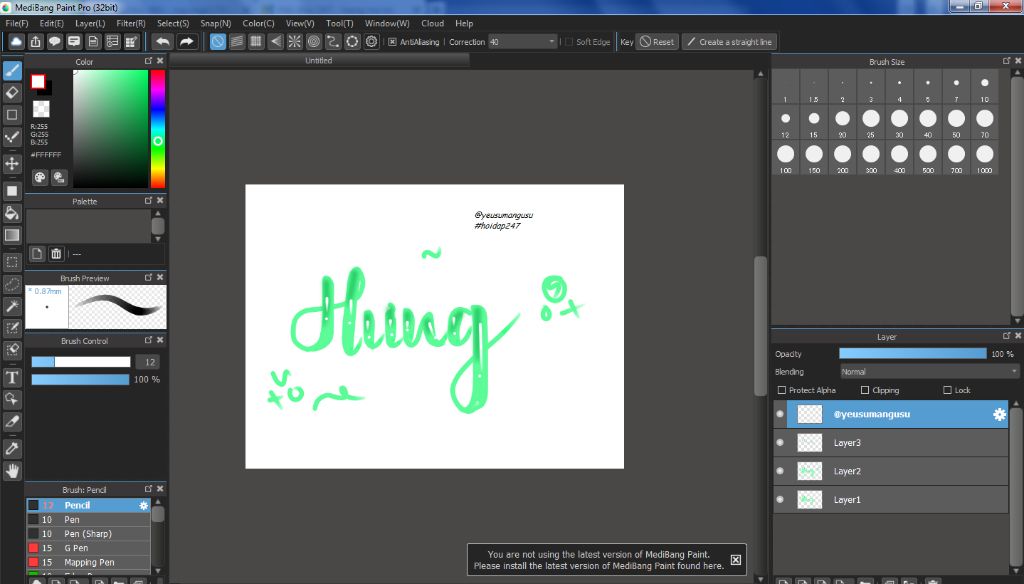Enable crisscross grid snap
The width and height of the screenshot is (1024, 584).
coord(256,42)
